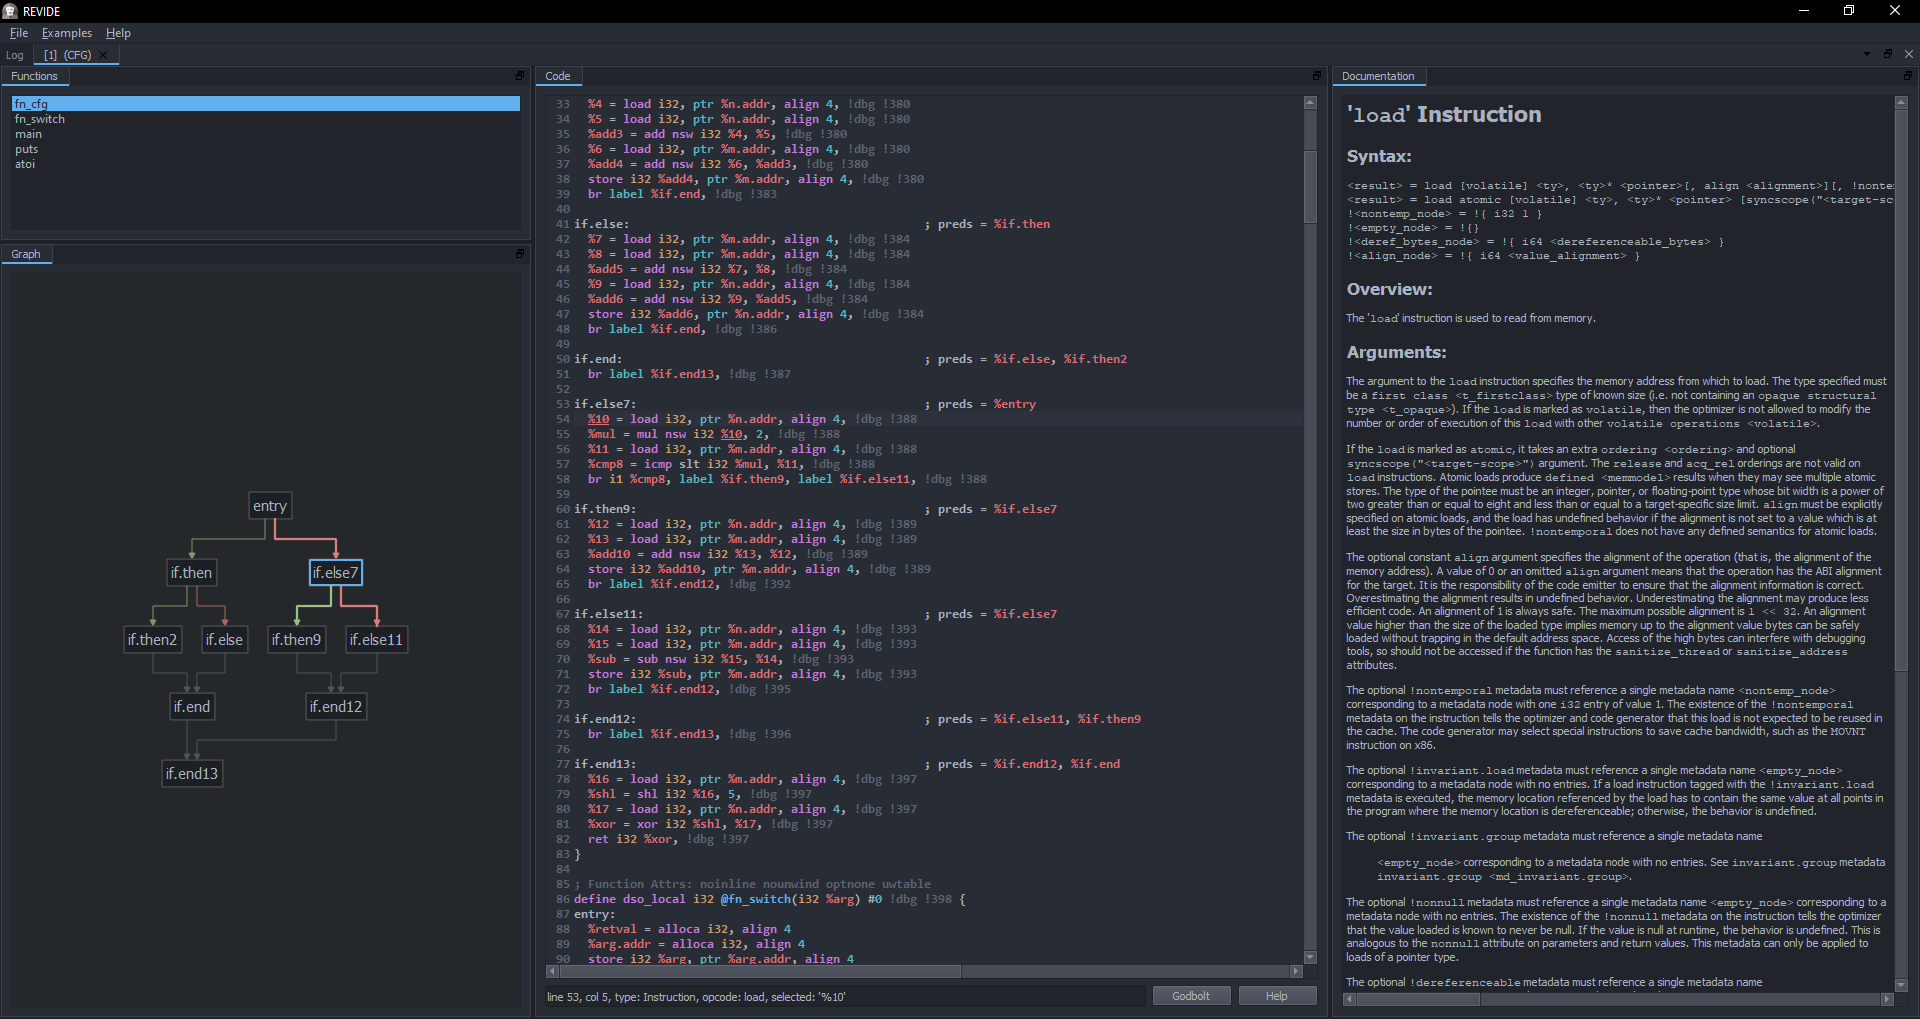This screenshot has width=1920, height=1019.
Task: Select the Code panel tab
Action: (x=558, y=76)
